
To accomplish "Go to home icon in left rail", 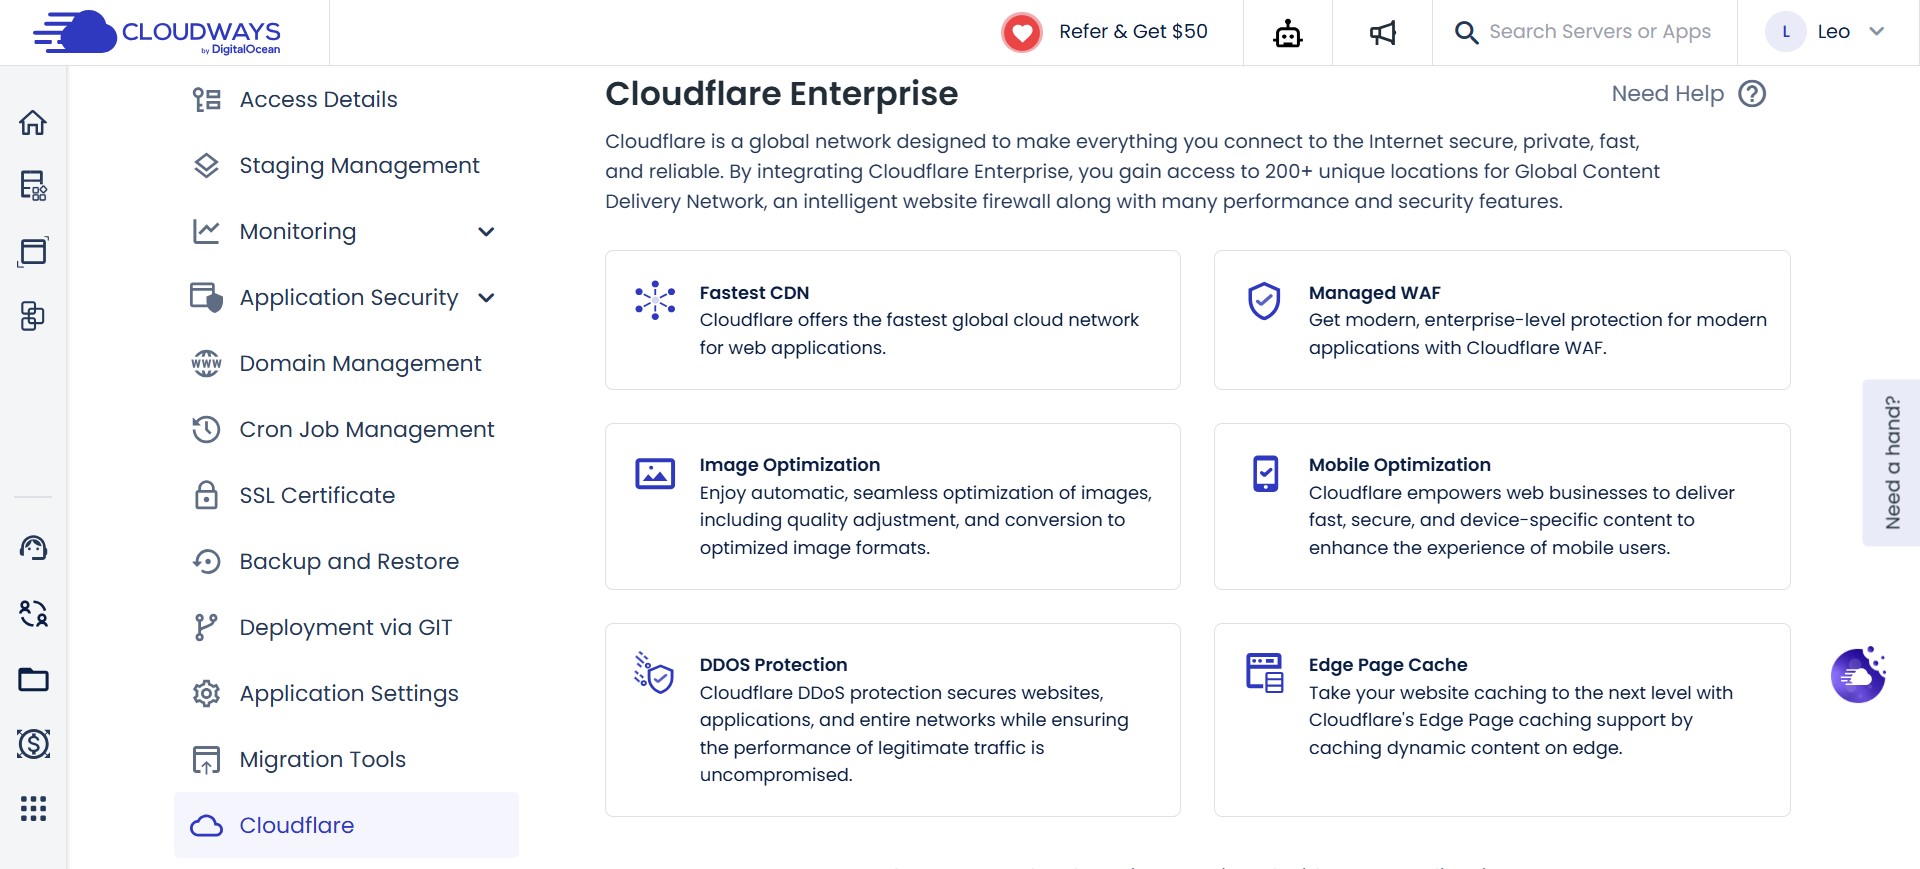I will click(33, 122).
